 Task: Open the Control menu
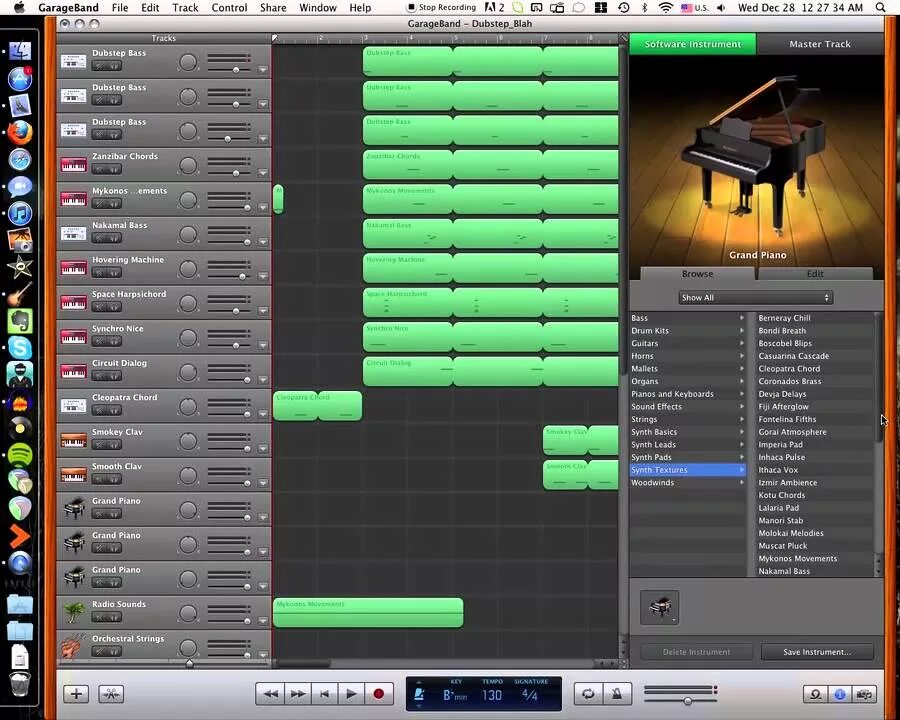(229, 7)
